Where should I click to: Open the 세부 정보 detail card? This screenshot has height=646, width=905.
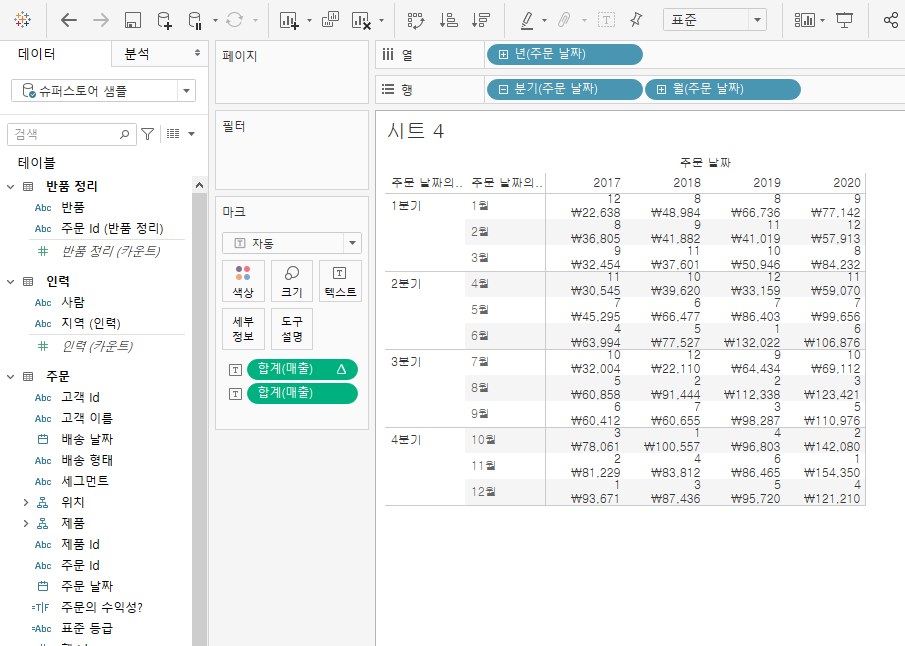point(243,329)
